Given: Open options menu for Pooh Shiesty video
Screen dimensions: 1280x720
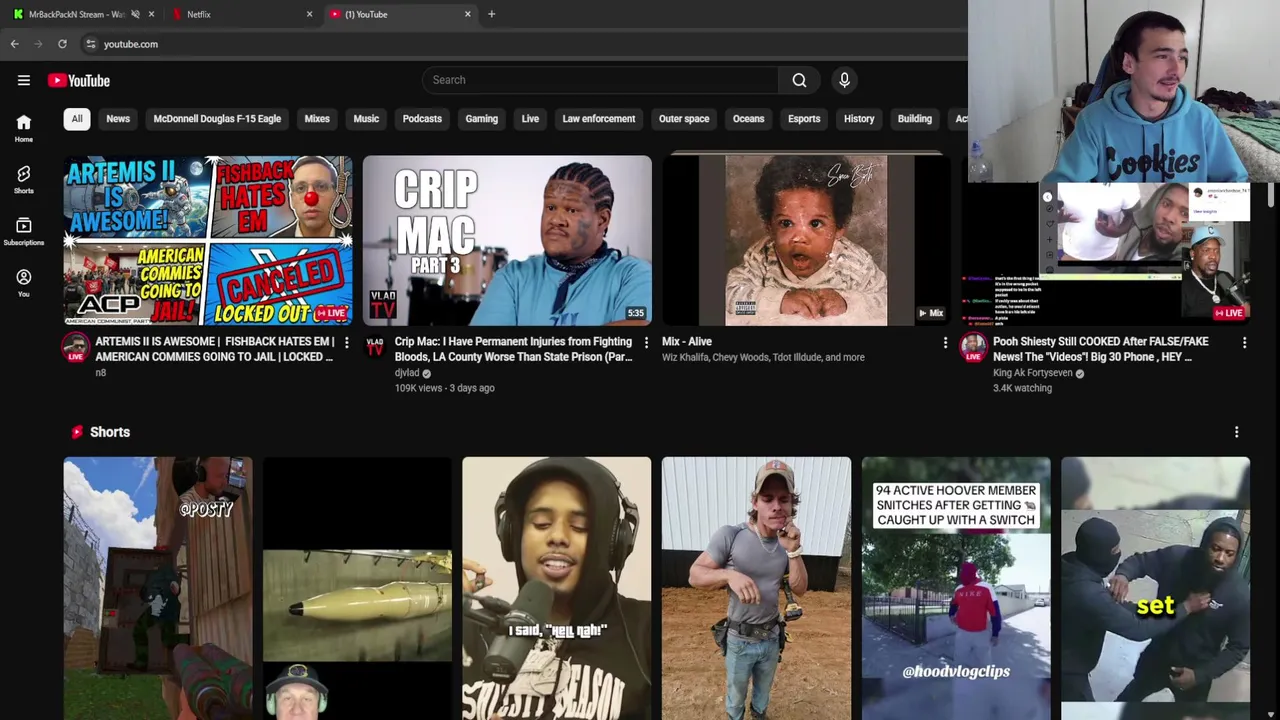Looking at the screenshot, I should click(1244, 343).
